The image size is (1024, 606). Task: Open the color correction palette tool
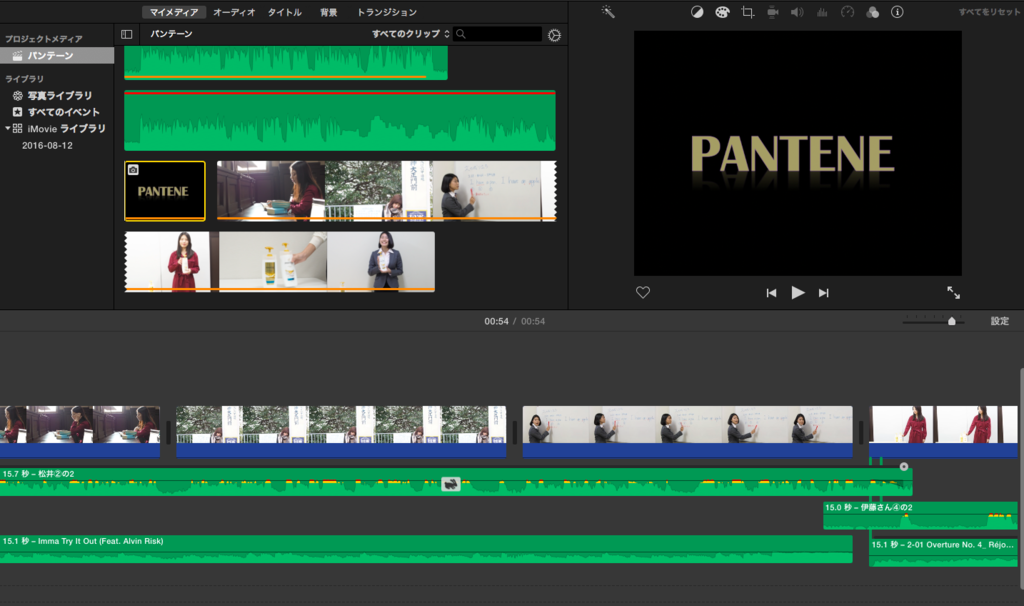point(722,12)
